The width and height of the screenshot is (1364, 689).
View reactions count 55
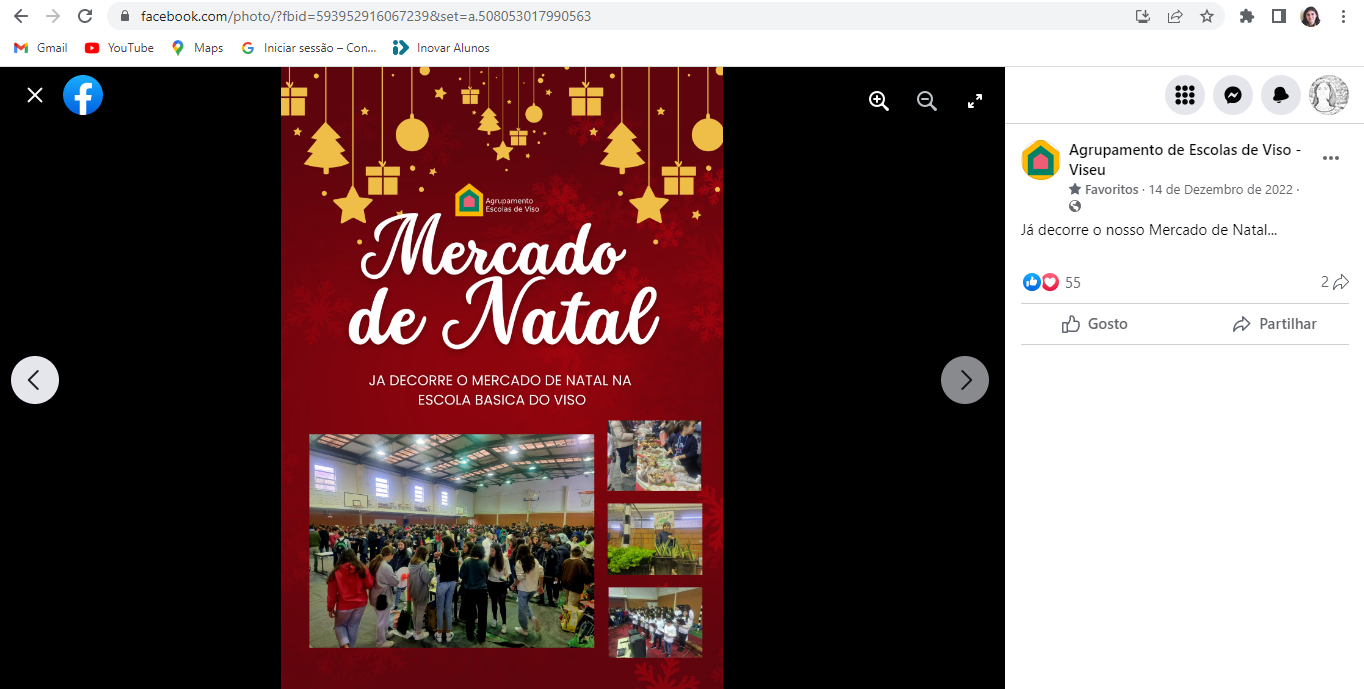1073,283
